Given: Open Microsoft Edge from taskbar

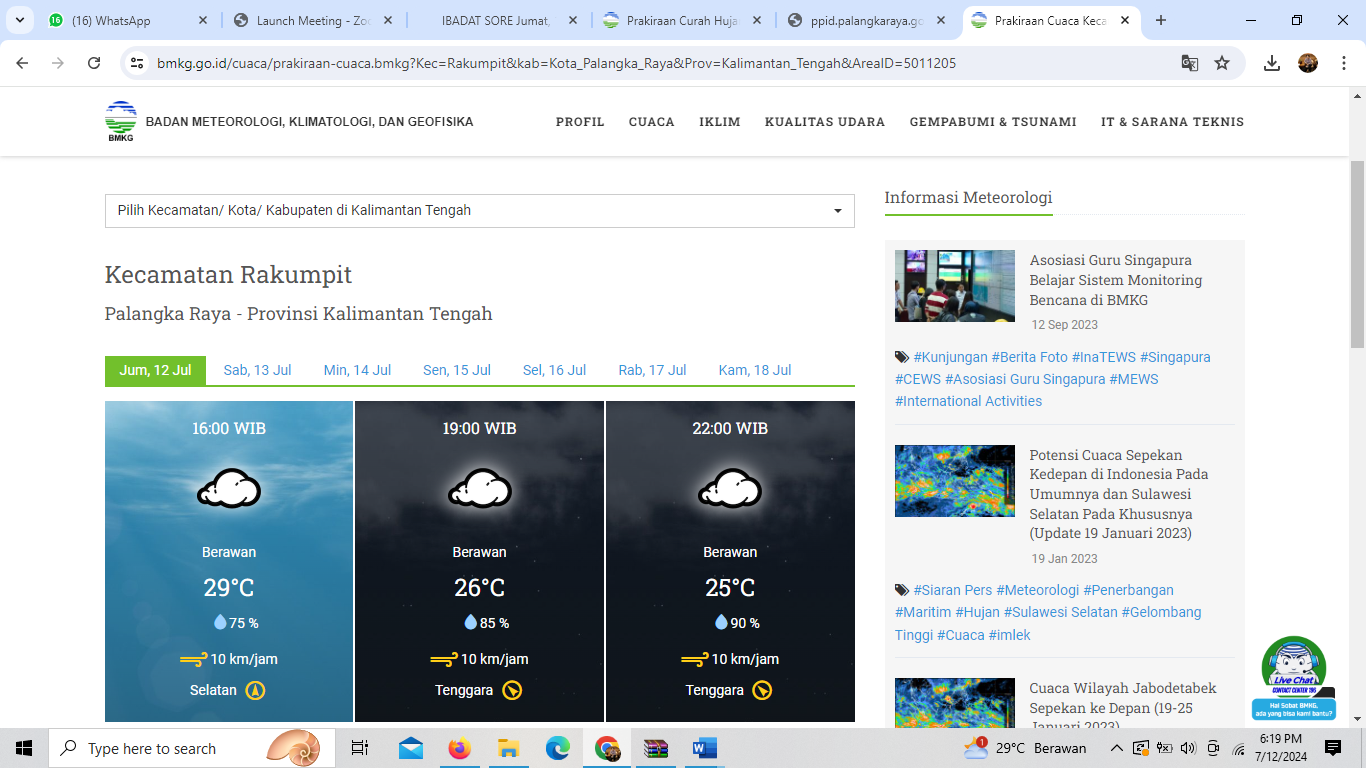Looking at the screenshot, I should pos(557,748).
